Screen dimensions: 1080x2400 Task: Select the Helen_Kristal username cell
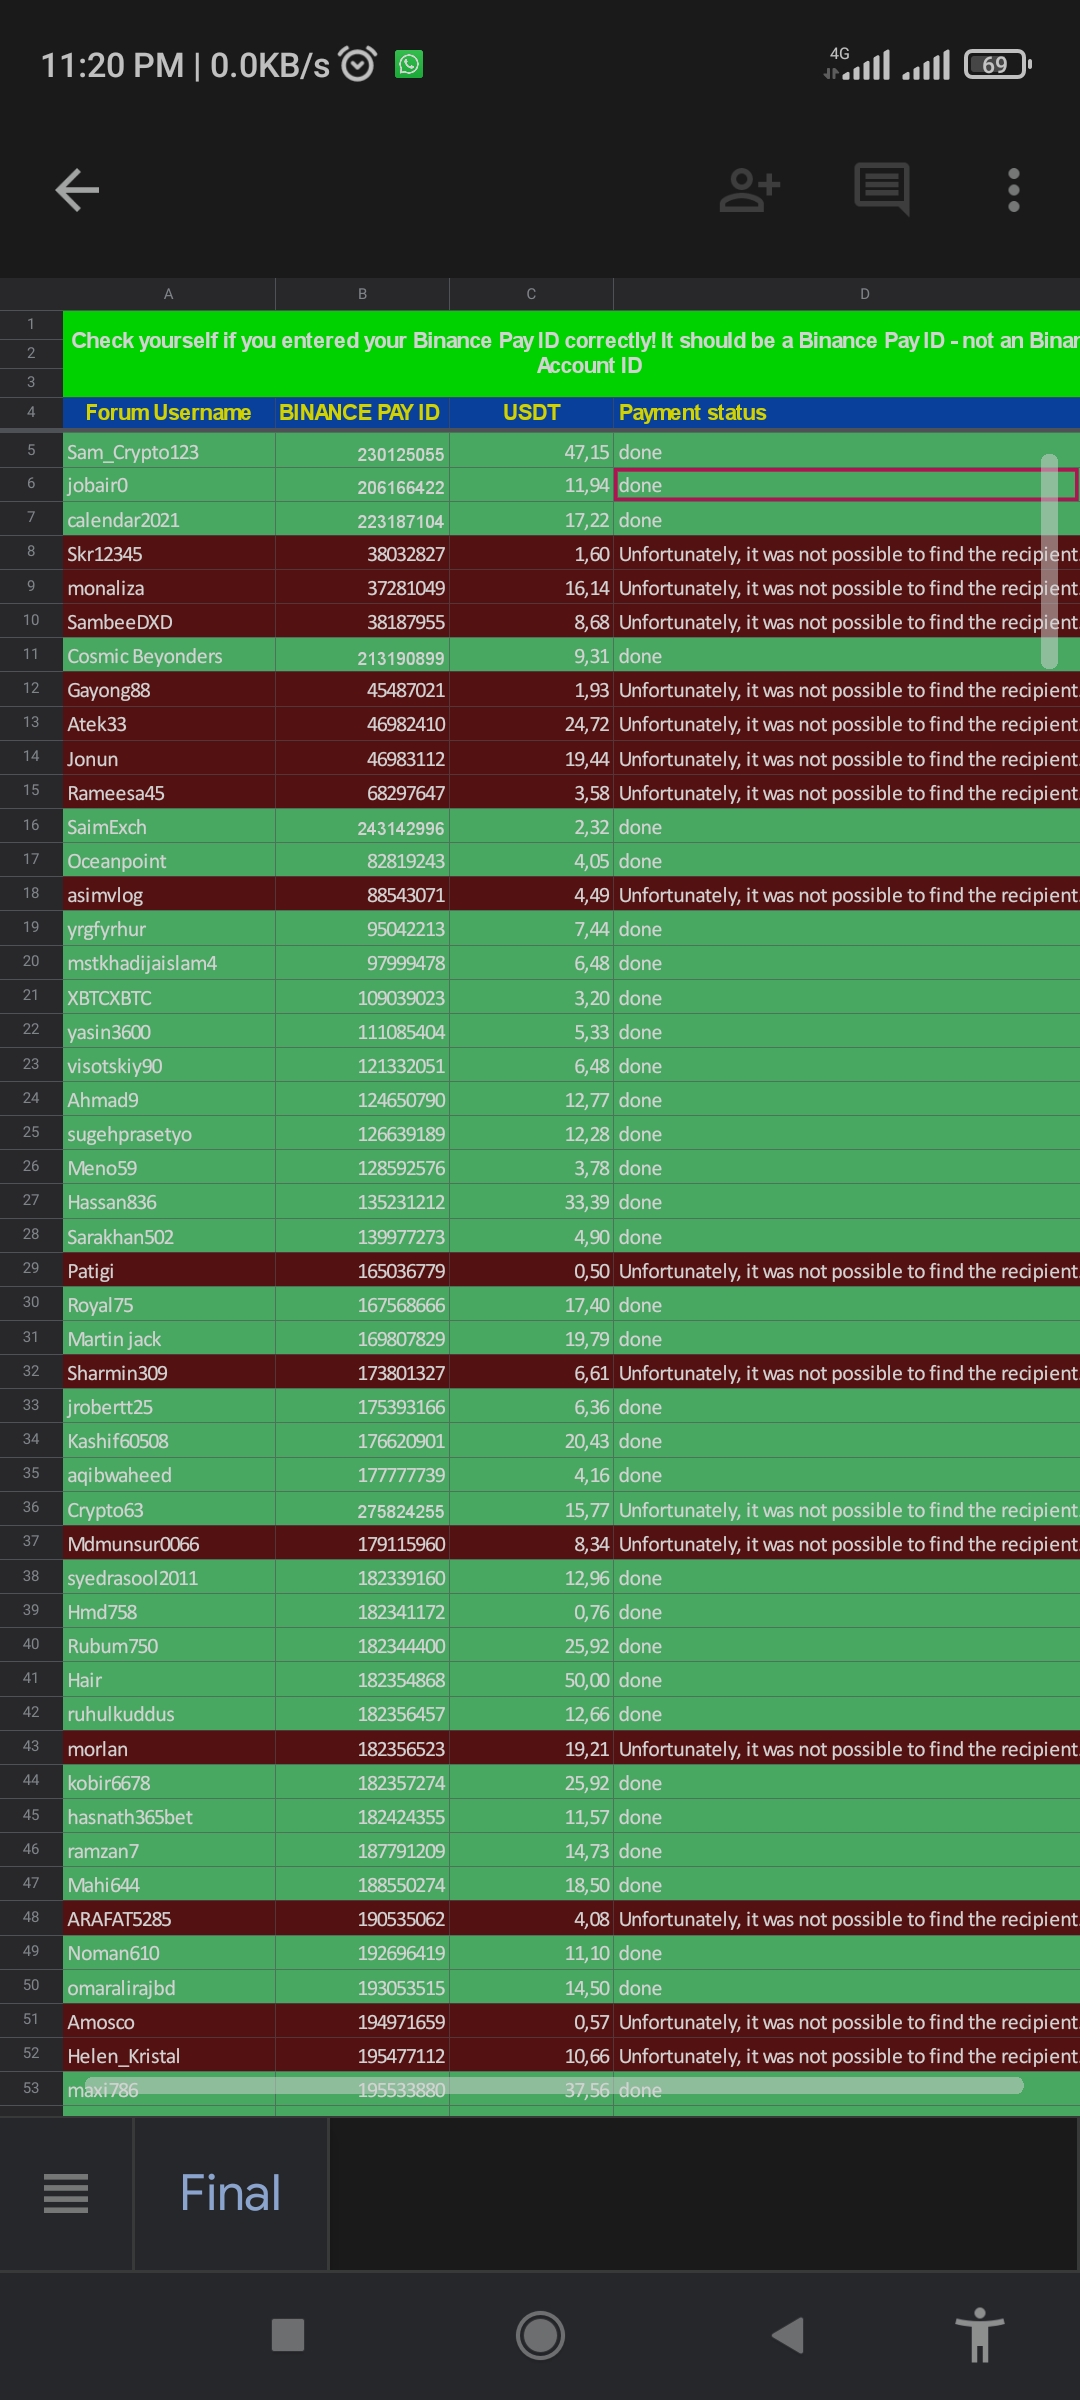(169, 2056)
